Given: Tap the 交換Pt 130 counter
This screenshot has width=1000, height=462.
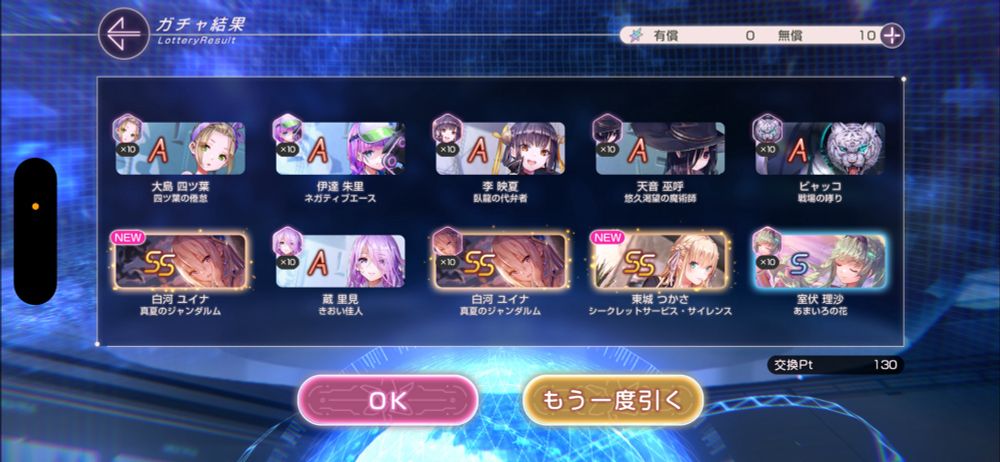Looking at the screenshot, I should [x=835, y=365].
